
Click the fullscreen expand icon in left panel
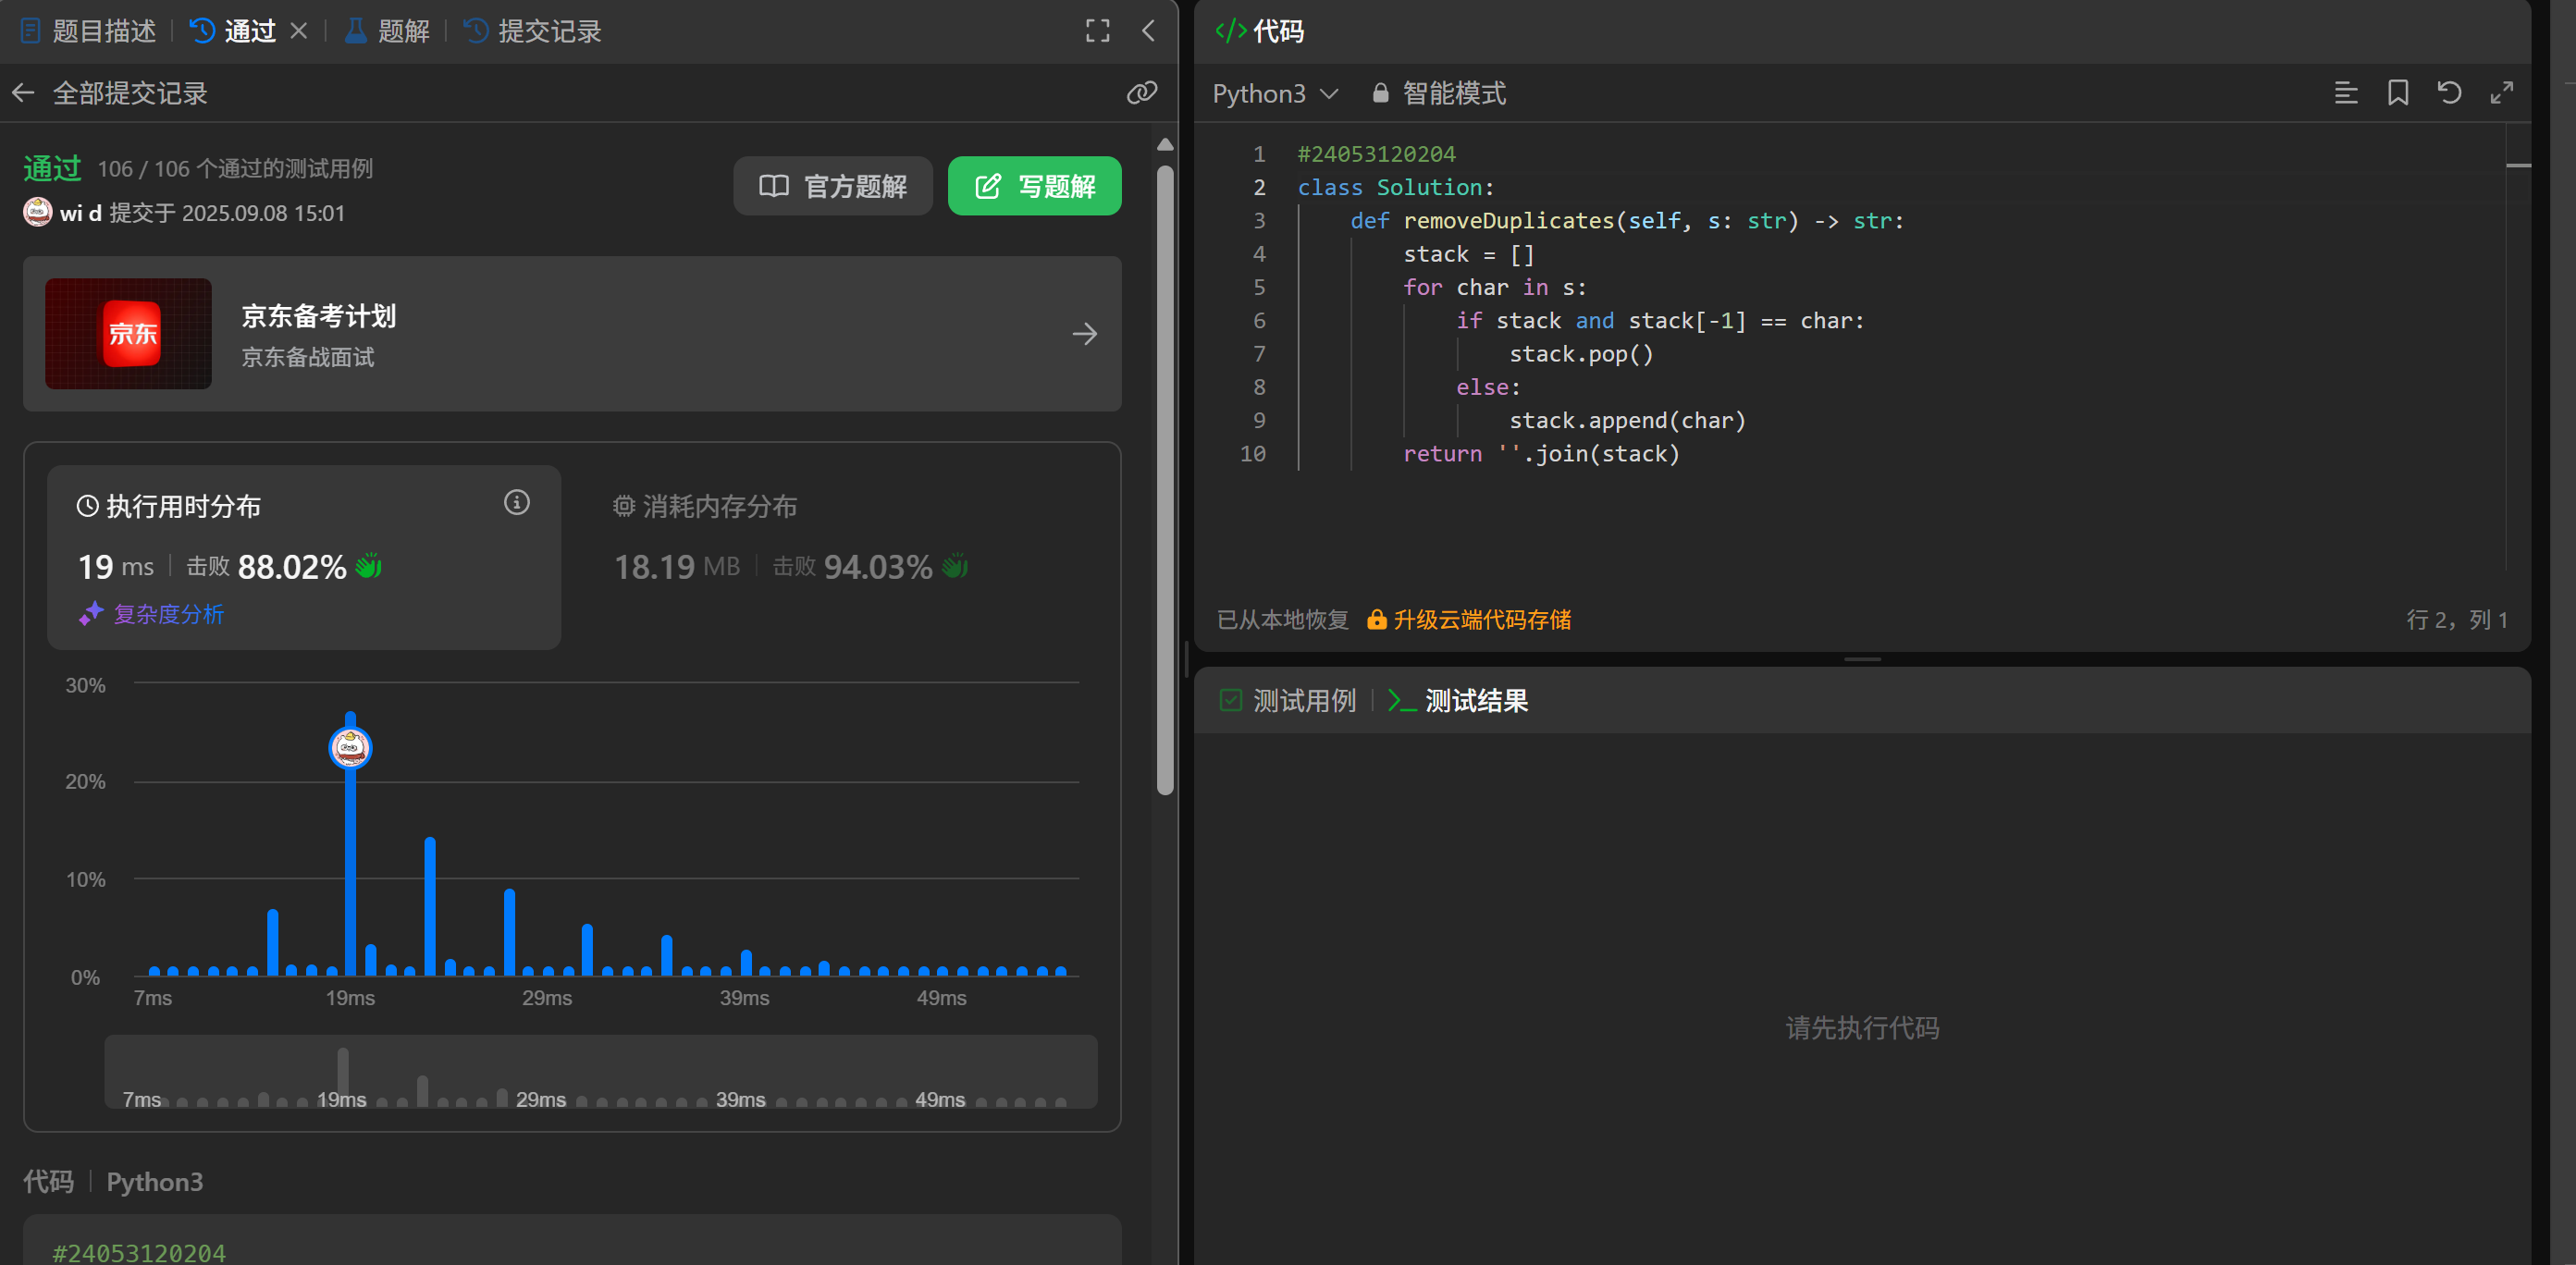(x=1097, y=31)
